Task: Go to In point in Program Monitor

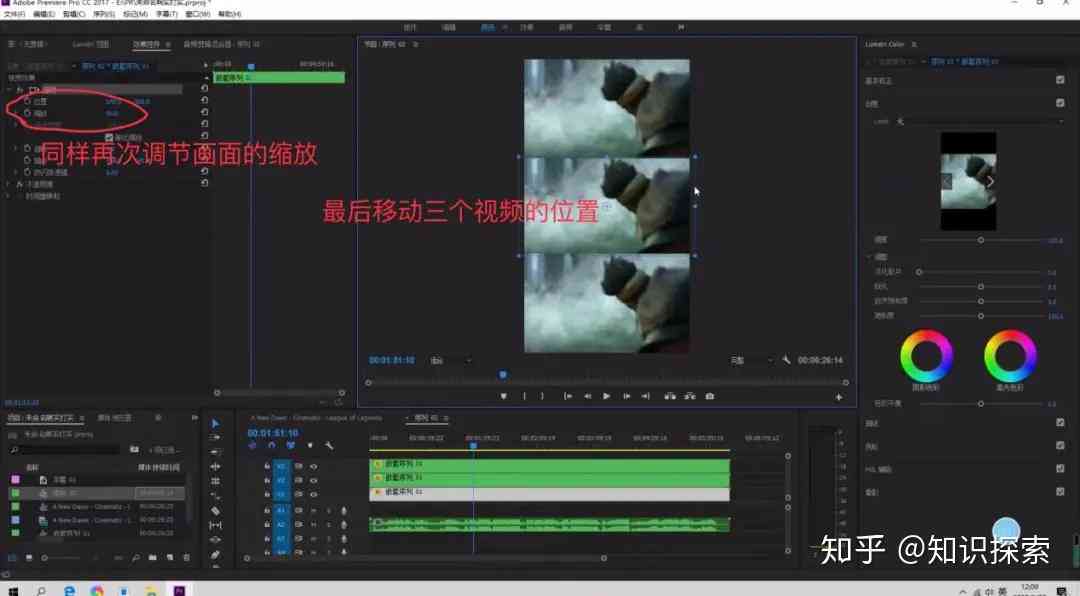Action: 568,396
